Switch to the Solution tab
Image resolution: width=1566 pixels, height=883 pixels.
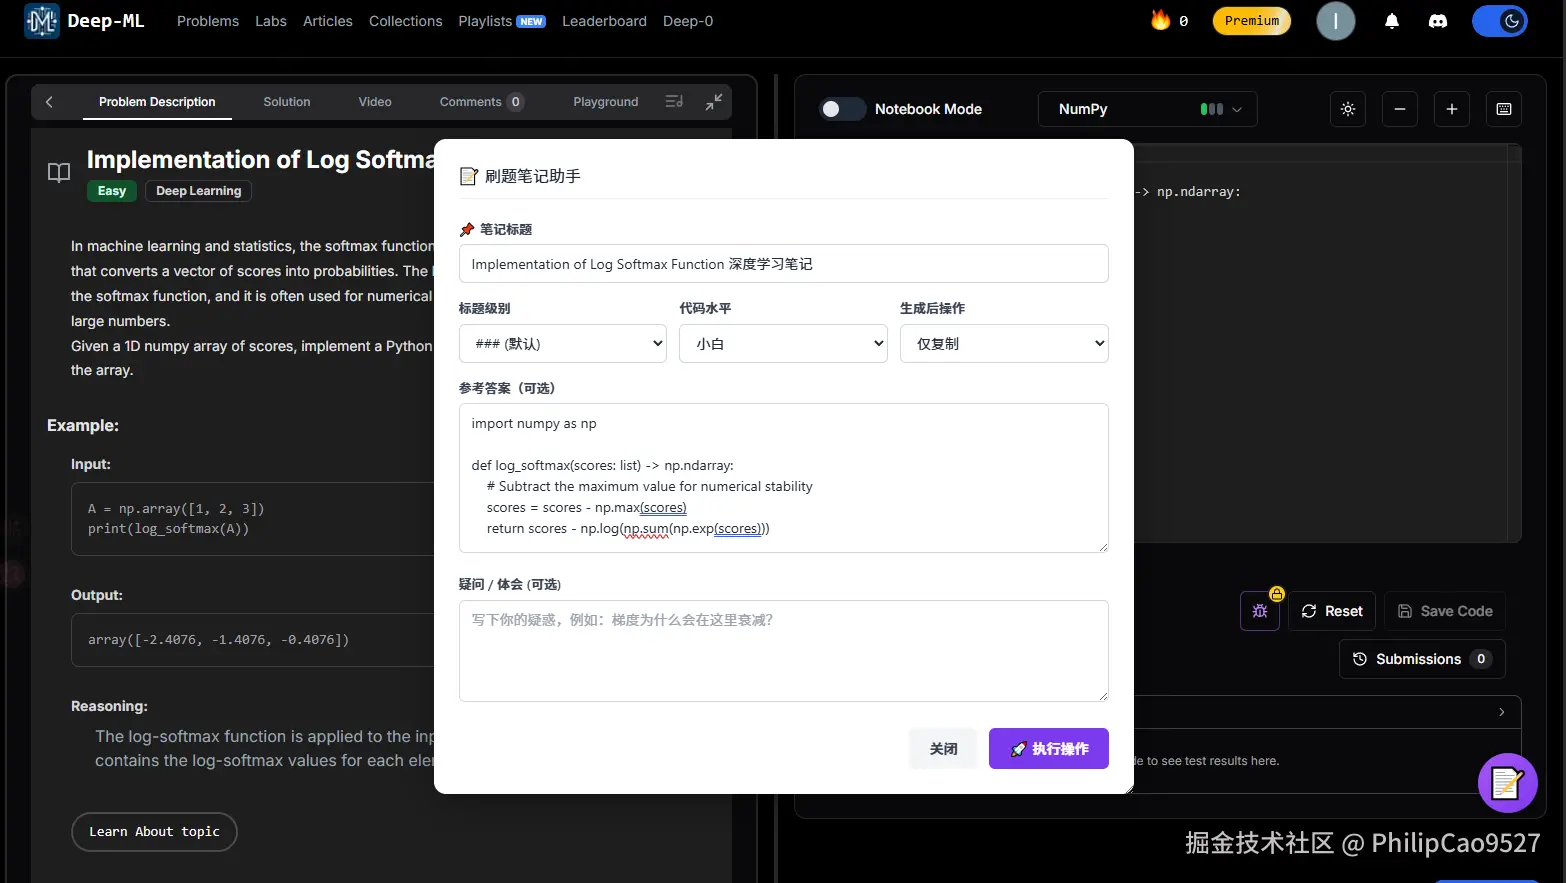[x=287, y=102]
